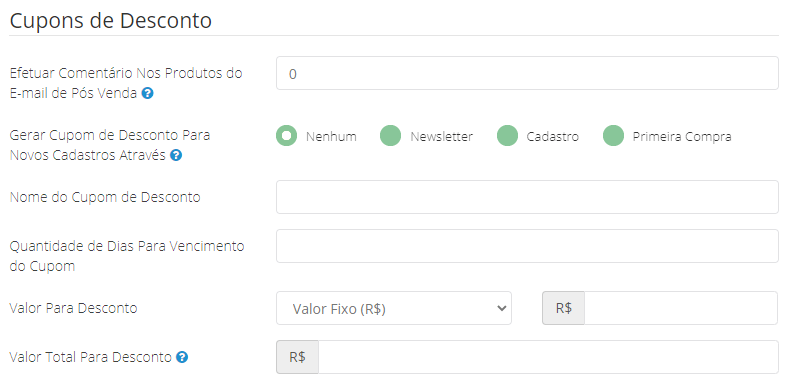Image resolution: width=790 pixels, height=383 pixels.
Task: Pick the Primeira Compra radio option
Action: (x=614, y=136)
